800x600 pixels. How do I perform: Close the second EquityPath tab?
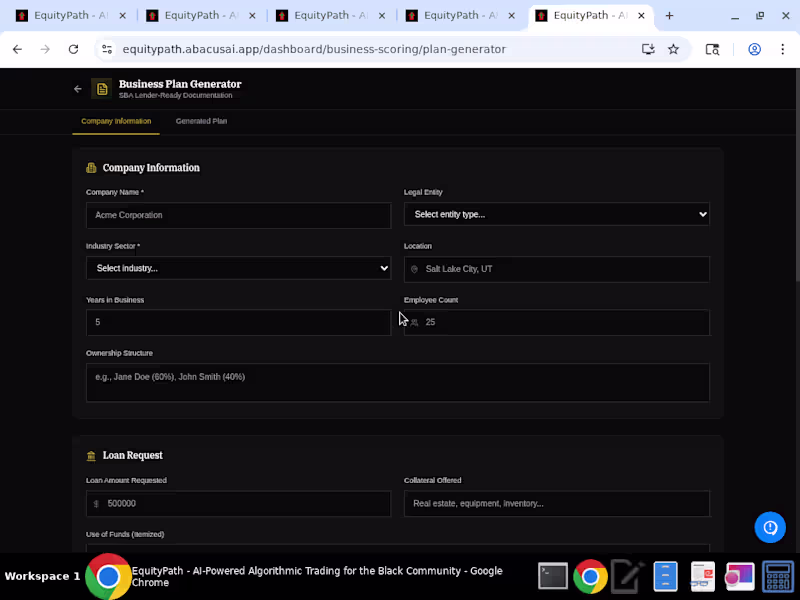pos(252,16)
